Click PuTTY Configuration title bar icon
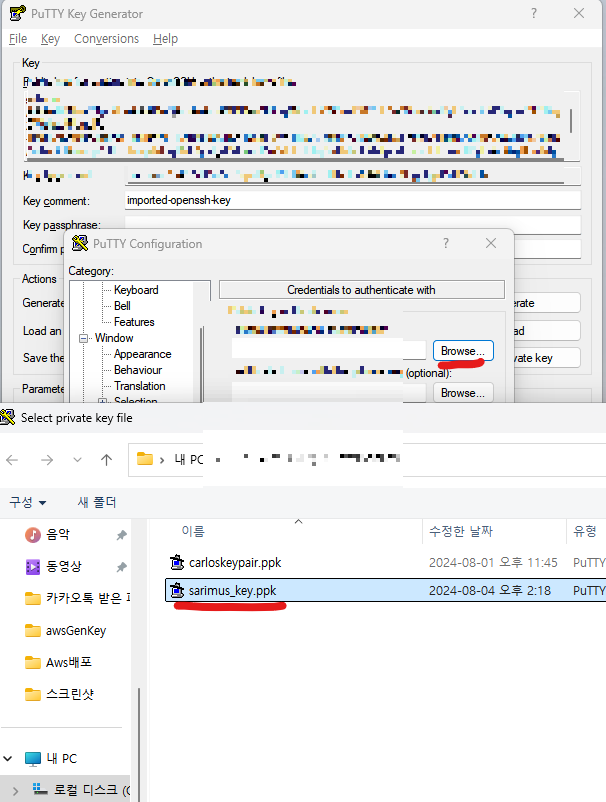606x802 pixels. click(x=80, y=243)
